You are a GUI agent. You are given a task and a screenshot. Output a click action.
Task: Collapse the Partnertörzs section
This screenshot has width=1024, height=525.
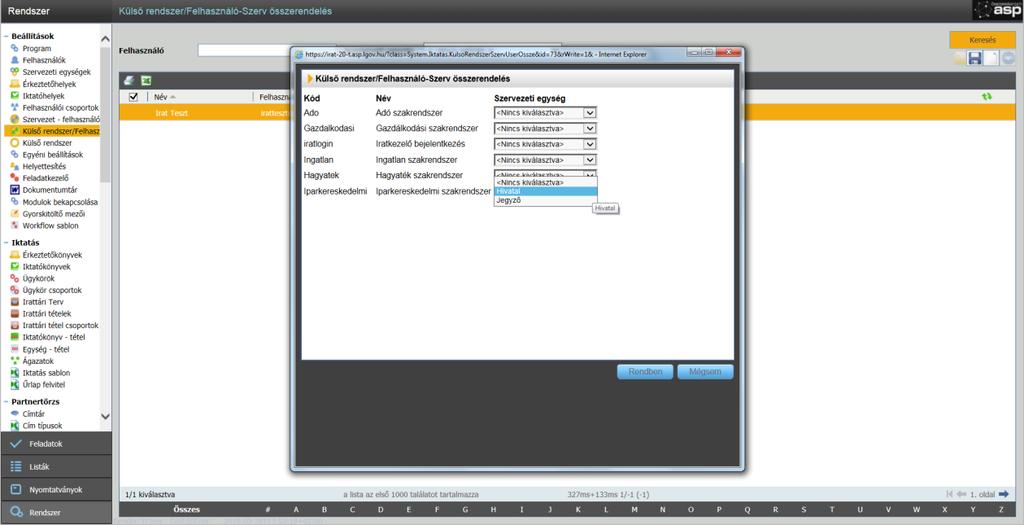click(6, 402)
